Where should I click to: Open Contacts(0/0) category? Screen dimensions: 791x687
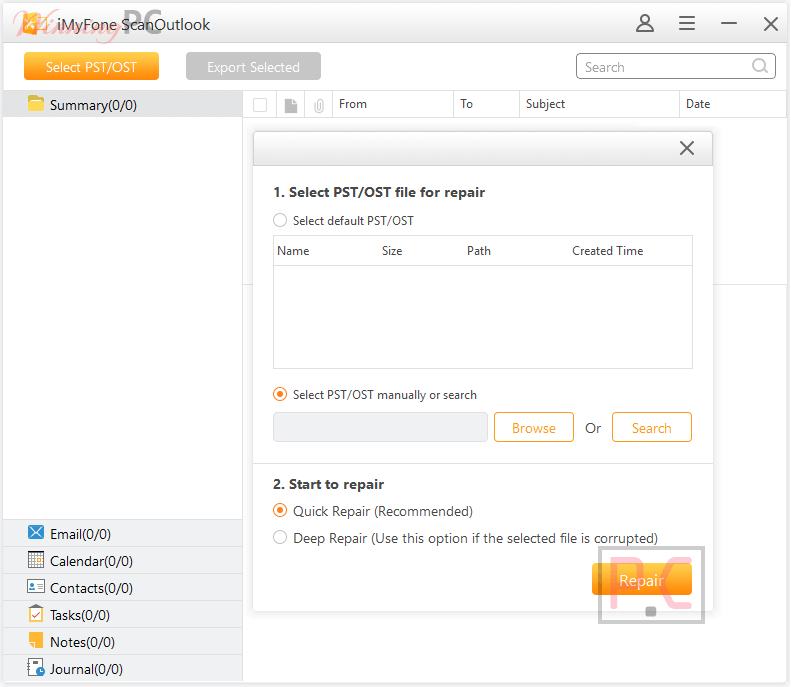(x=123, y=587)
